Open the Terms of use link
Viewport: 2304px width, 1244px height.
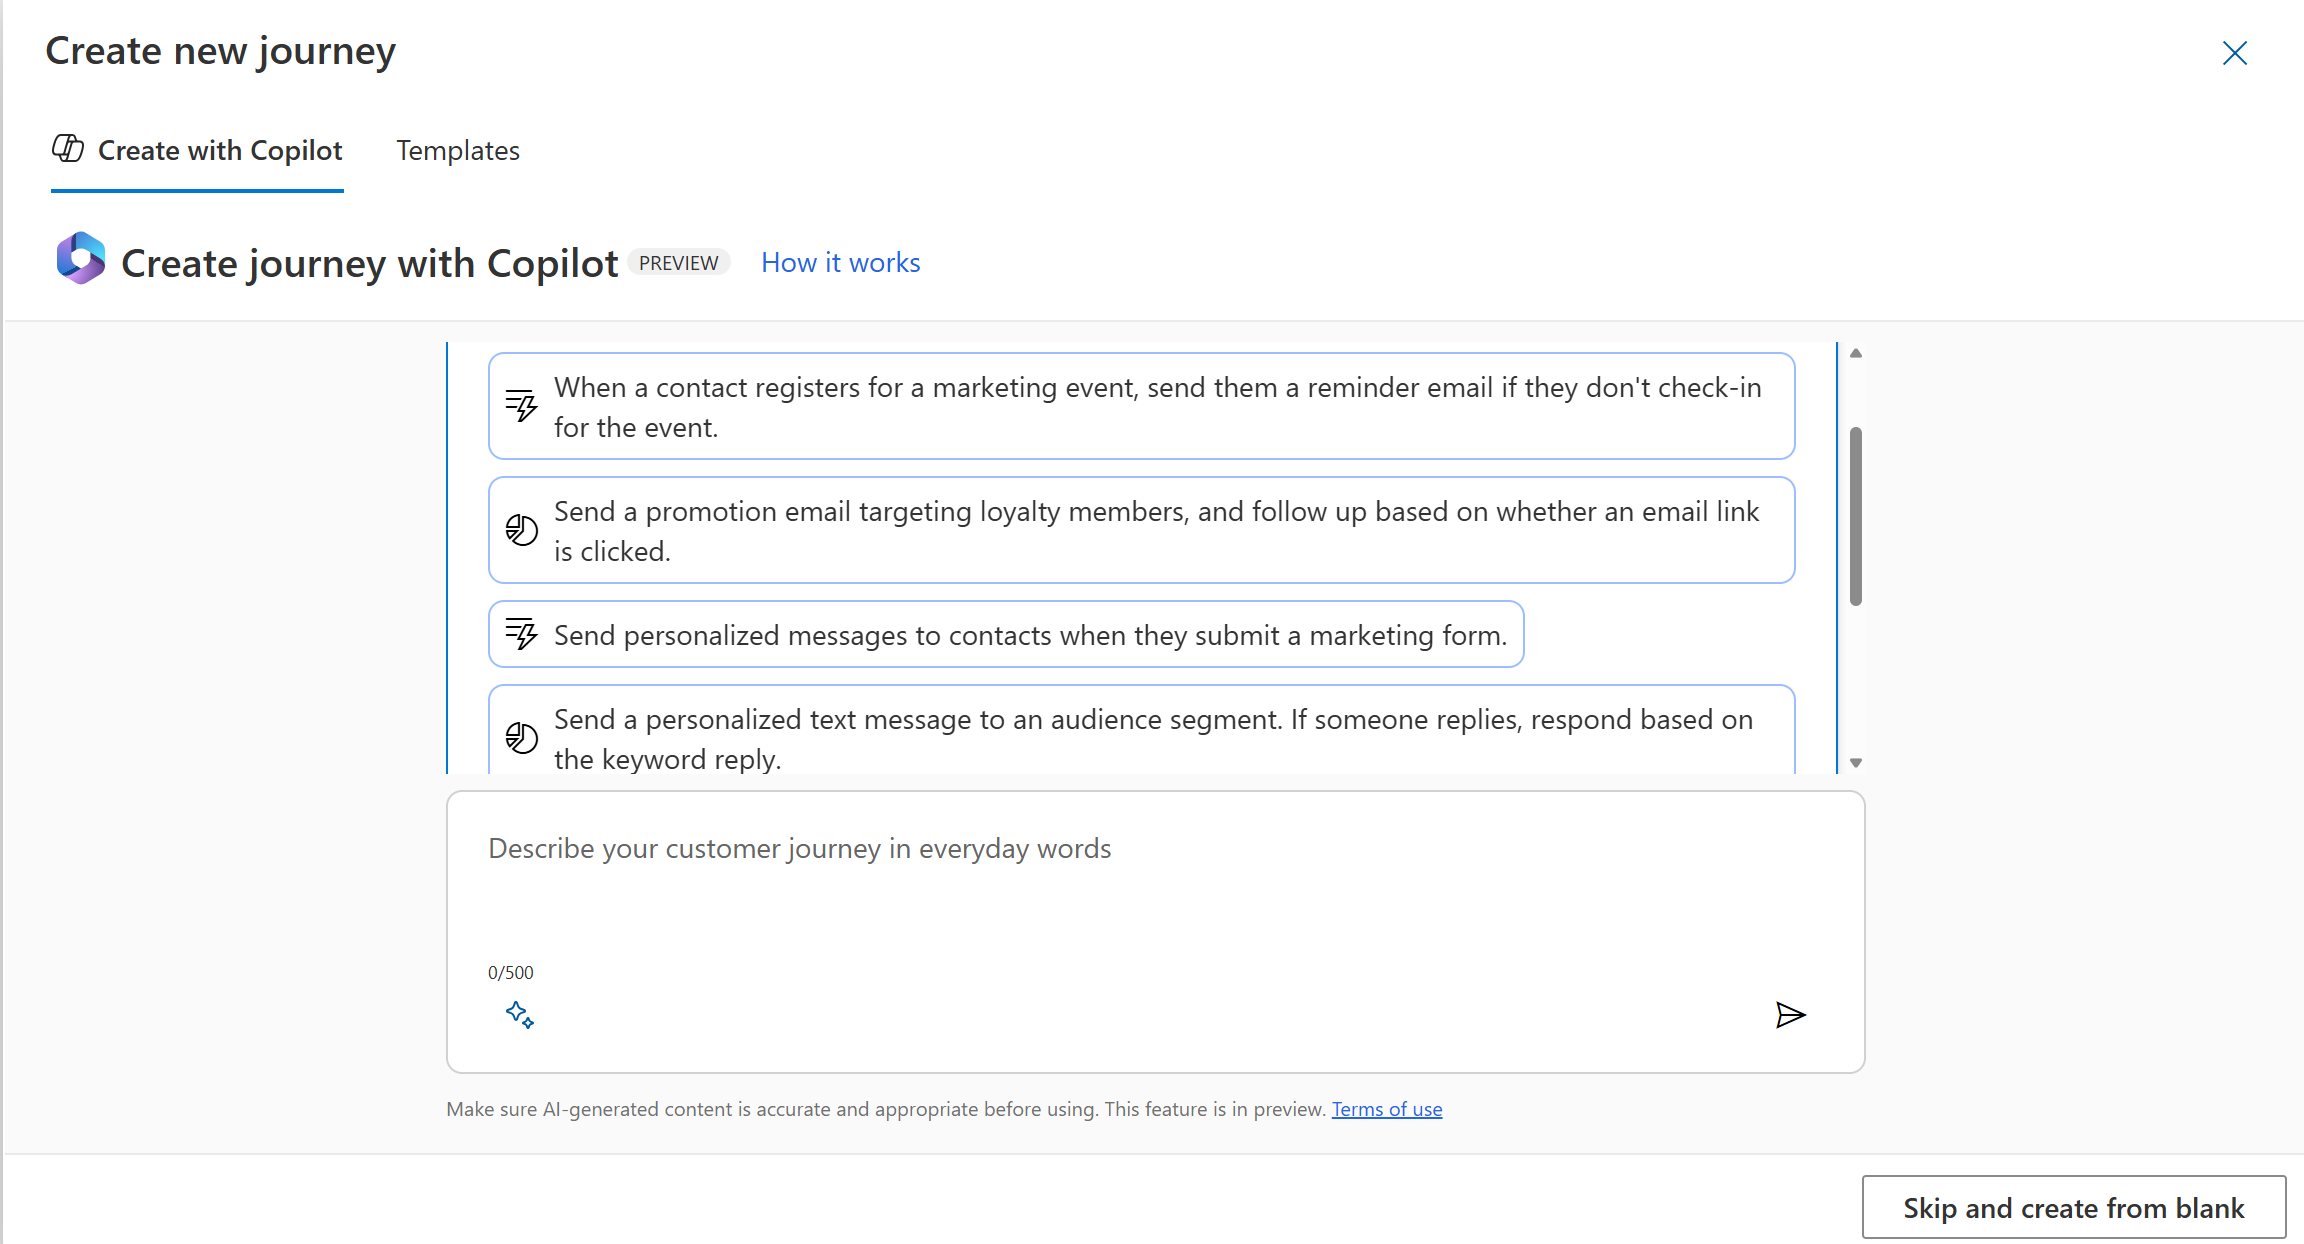point(1386,1109)
